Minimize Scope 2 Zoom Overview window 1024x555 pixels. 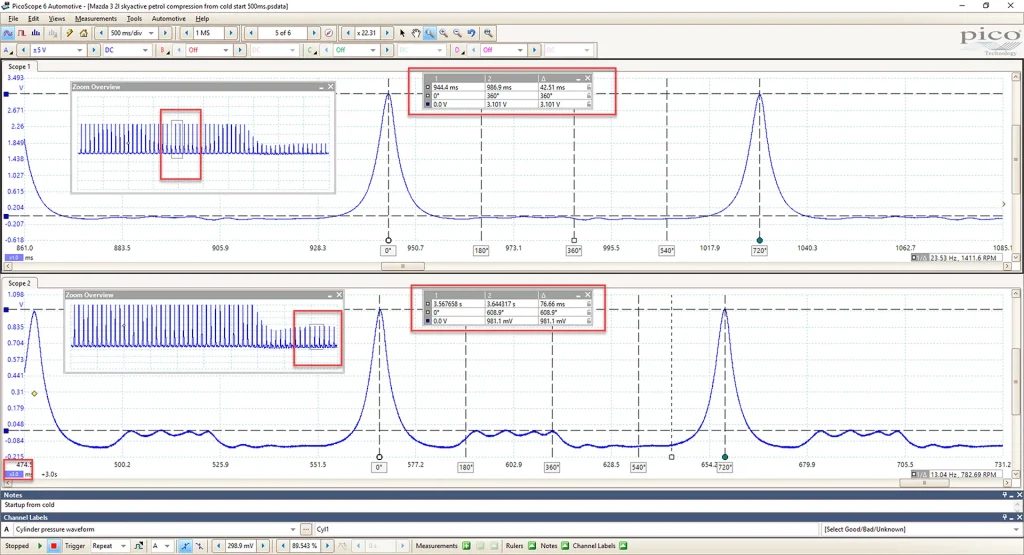click(330, 295)
